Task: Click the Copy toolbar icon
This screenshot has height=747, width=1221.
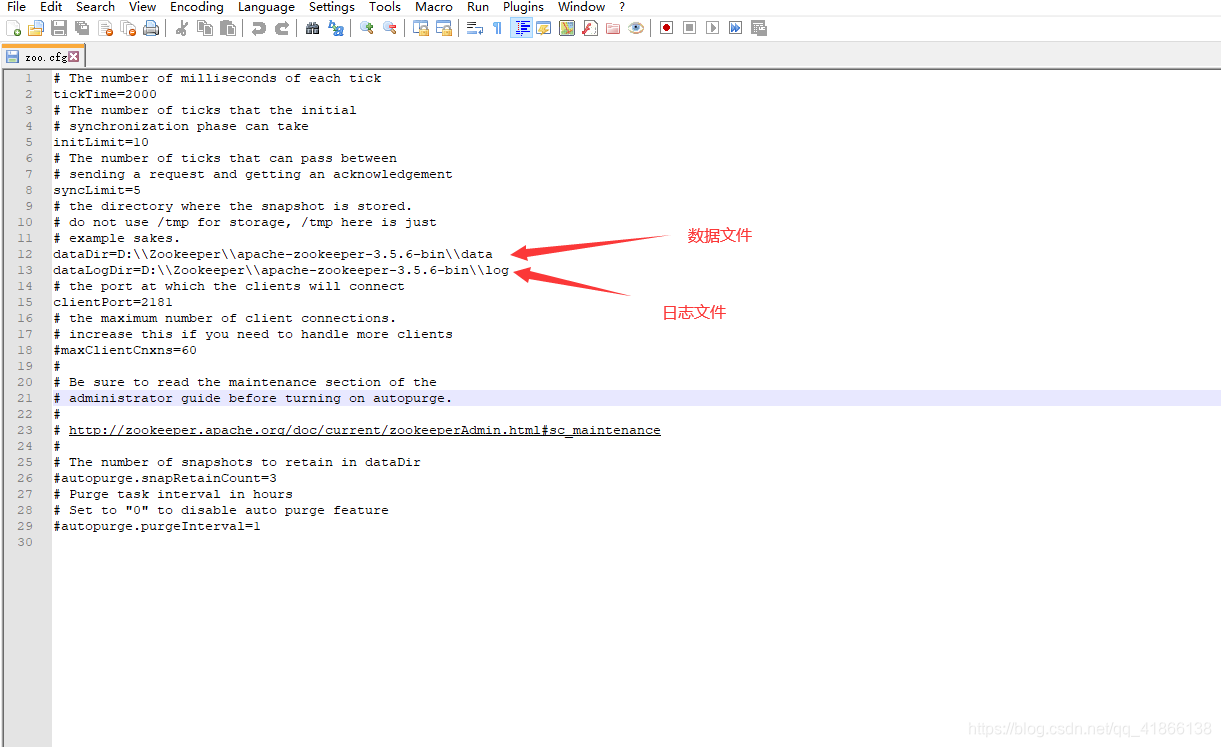Action: pos(204,28)
